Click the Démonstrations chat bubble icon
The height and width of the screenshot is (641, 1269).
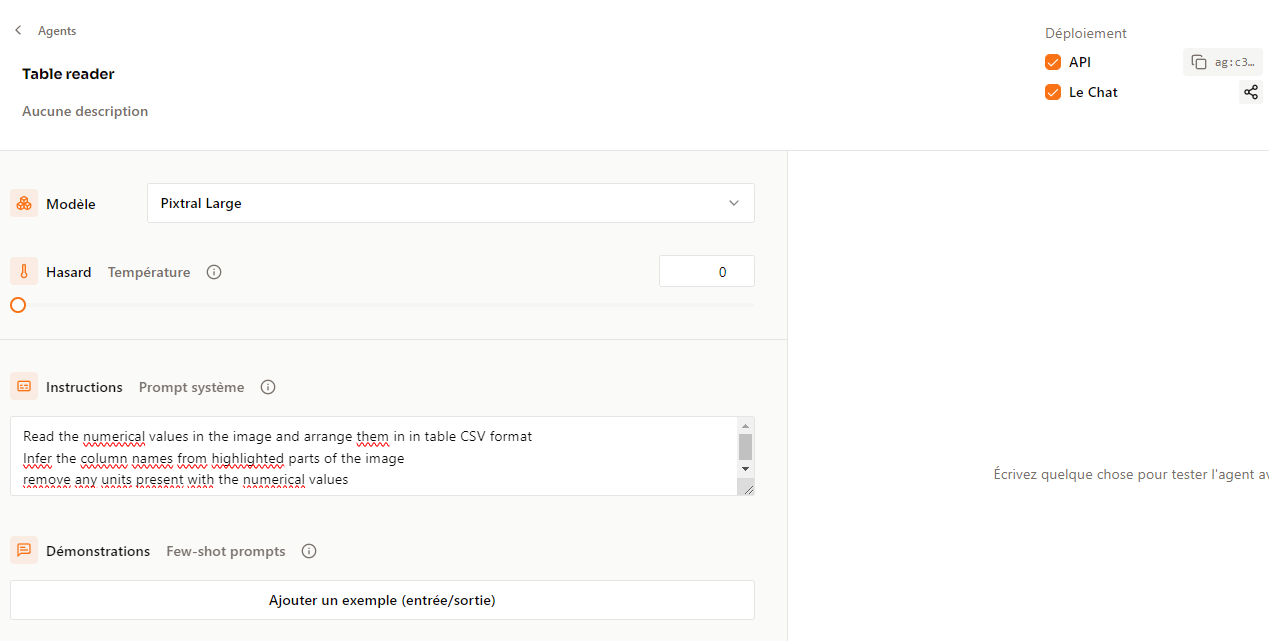[x=24, y=551]
